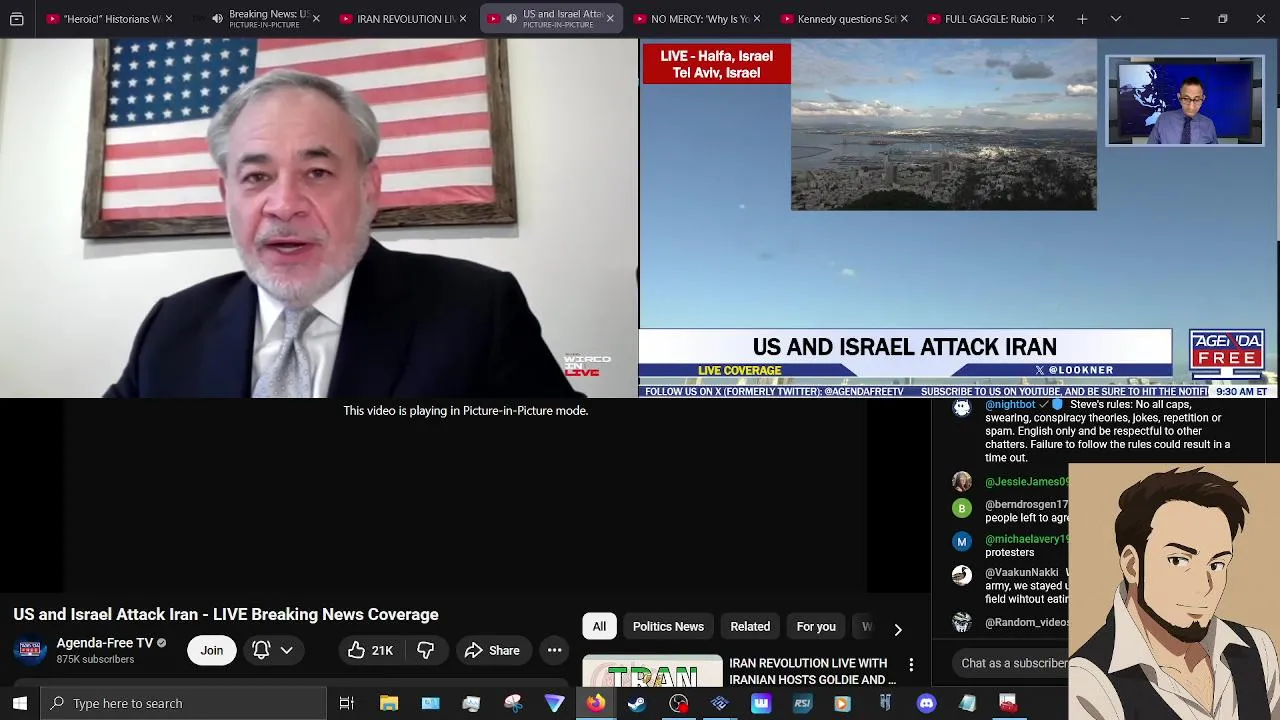Select the Related filter chip
This screenshot has height=720, width=1280.
click(750, 626)
